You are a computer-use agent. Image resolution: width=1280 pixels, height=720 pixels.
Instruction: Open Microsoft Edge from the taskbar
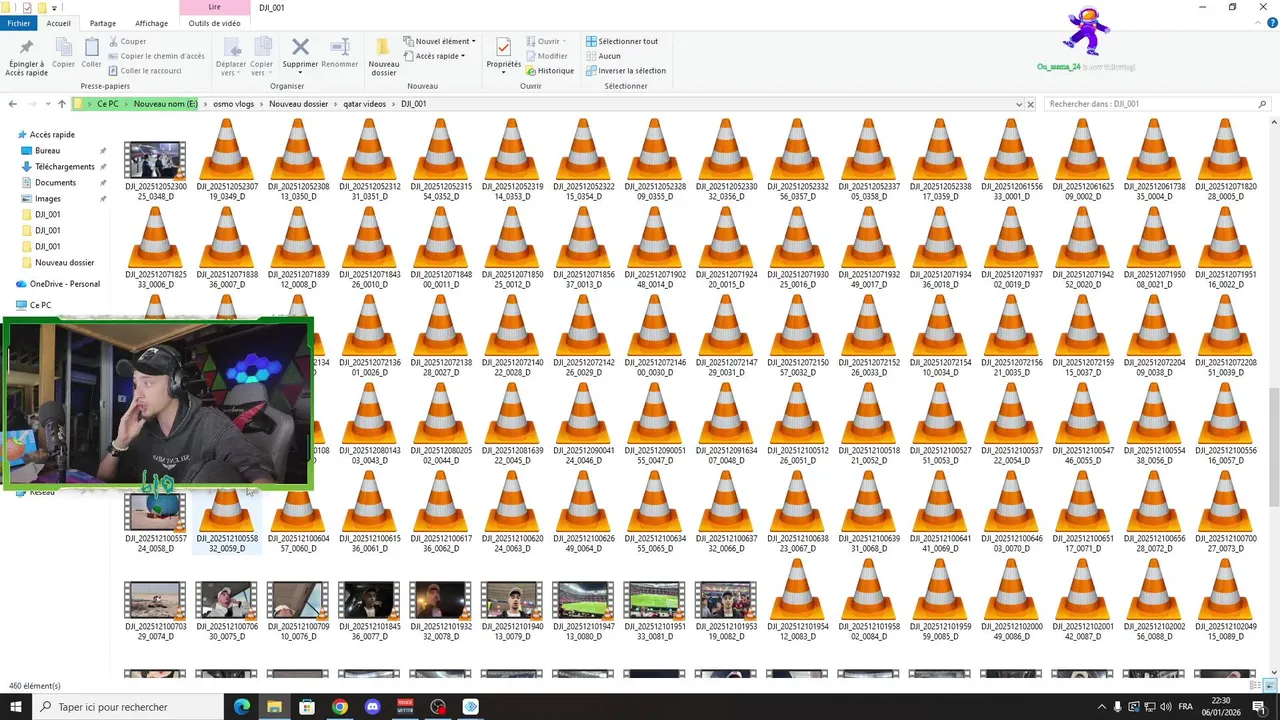pos(242,707)
